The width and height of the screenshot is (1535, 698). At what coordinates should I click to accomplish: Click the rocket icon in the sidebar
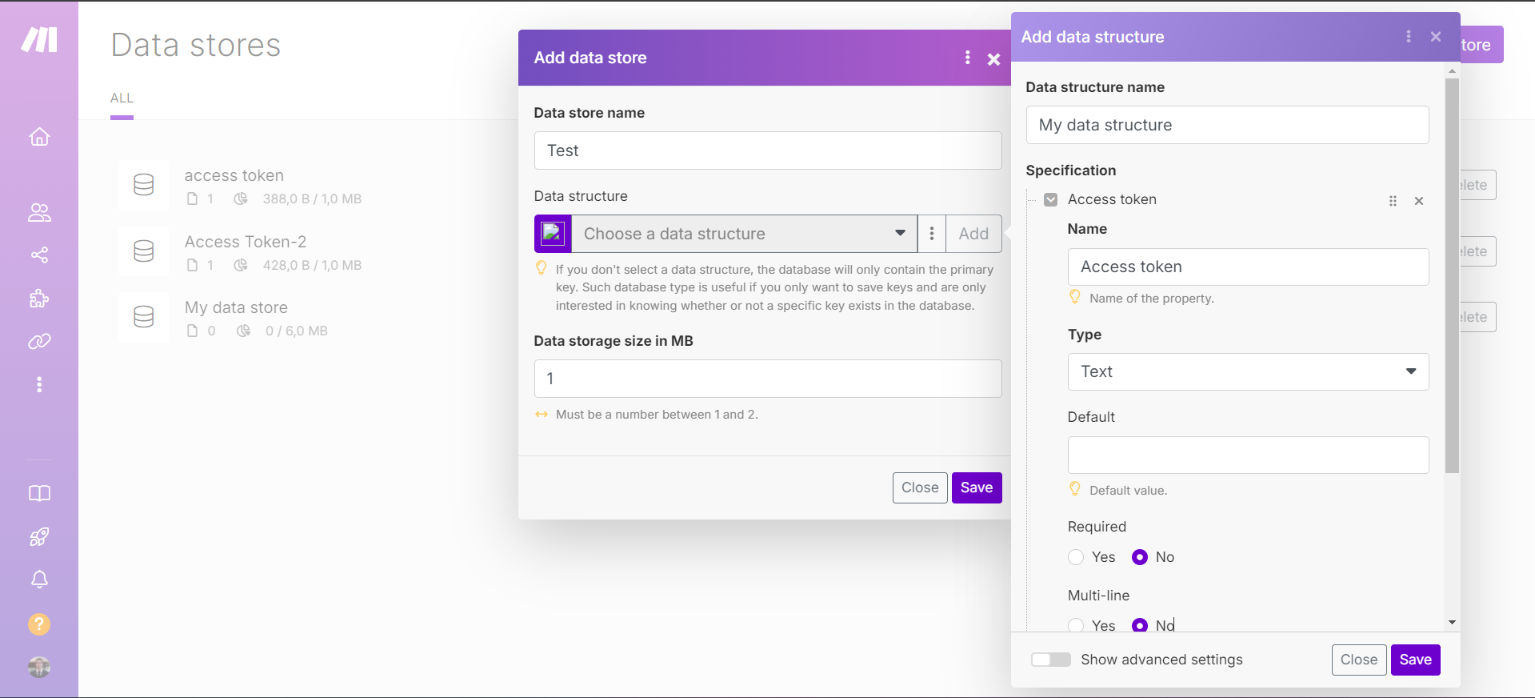(39, 537)
